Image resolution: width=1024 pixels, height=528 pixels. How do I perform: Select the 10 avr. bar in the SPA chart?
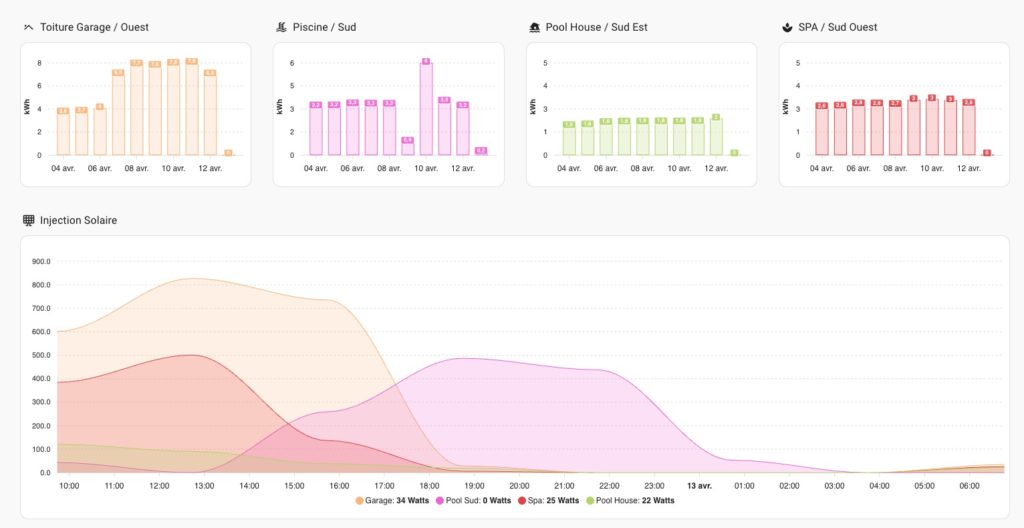click(x=932, y=127)
